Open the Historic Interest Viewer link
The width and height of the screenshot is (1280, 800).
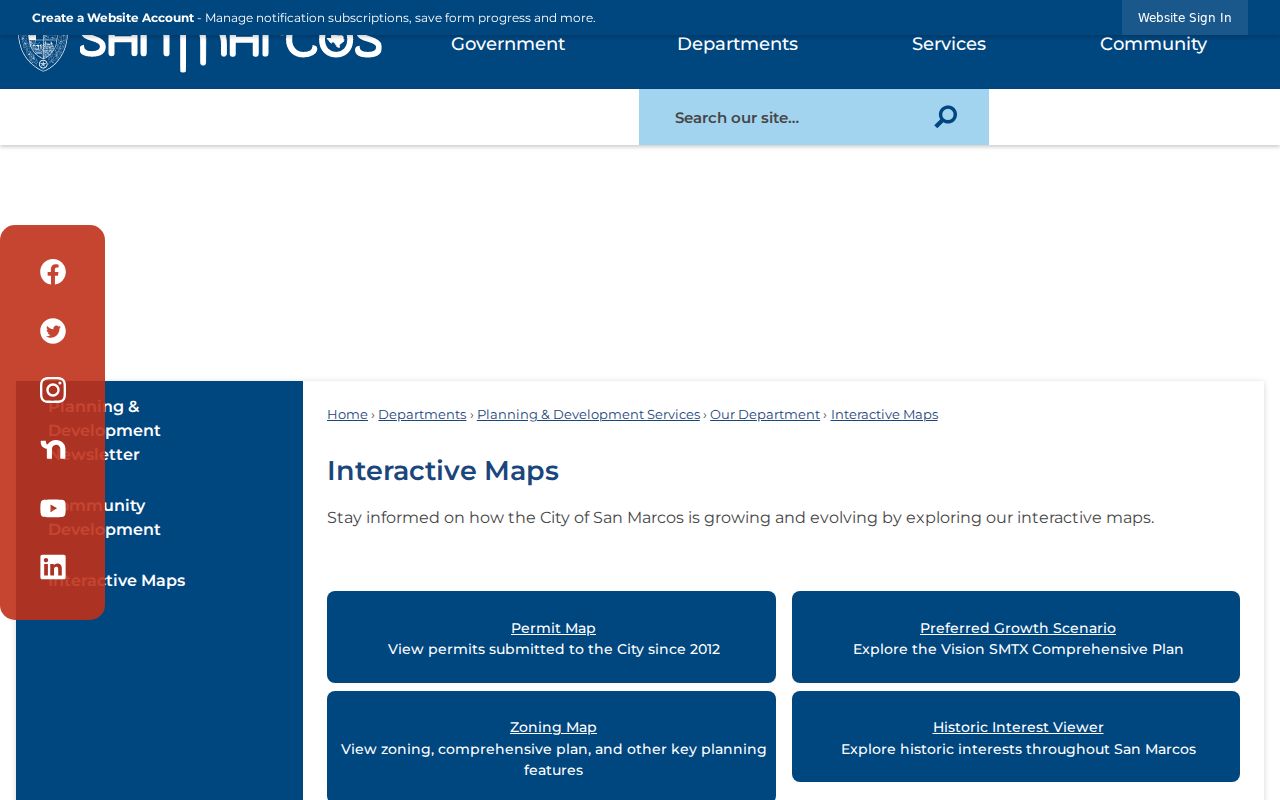1018,727
